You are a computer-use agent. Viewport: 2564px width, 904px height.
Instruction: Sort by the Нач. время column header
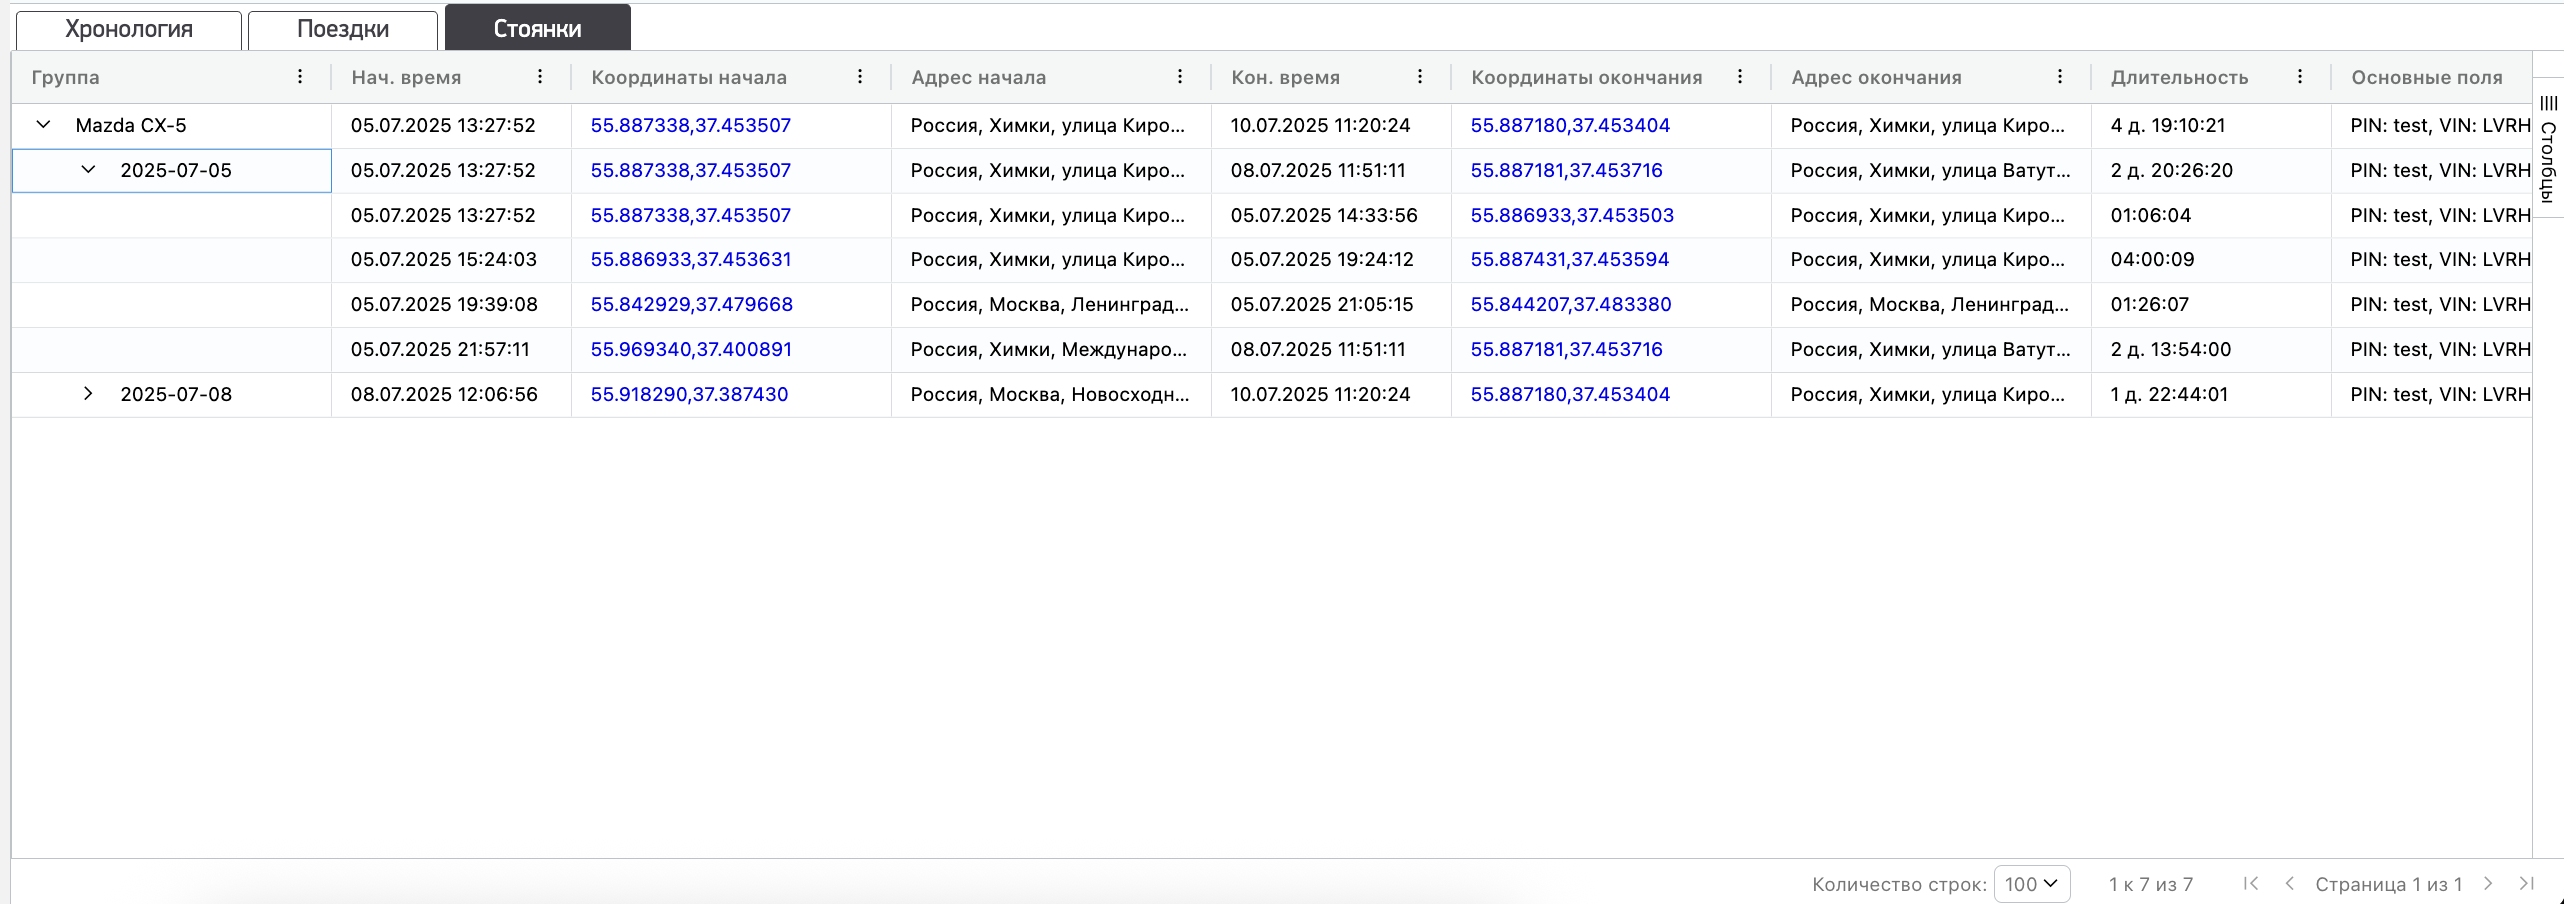pyautogui.click(x=406, y=77)
